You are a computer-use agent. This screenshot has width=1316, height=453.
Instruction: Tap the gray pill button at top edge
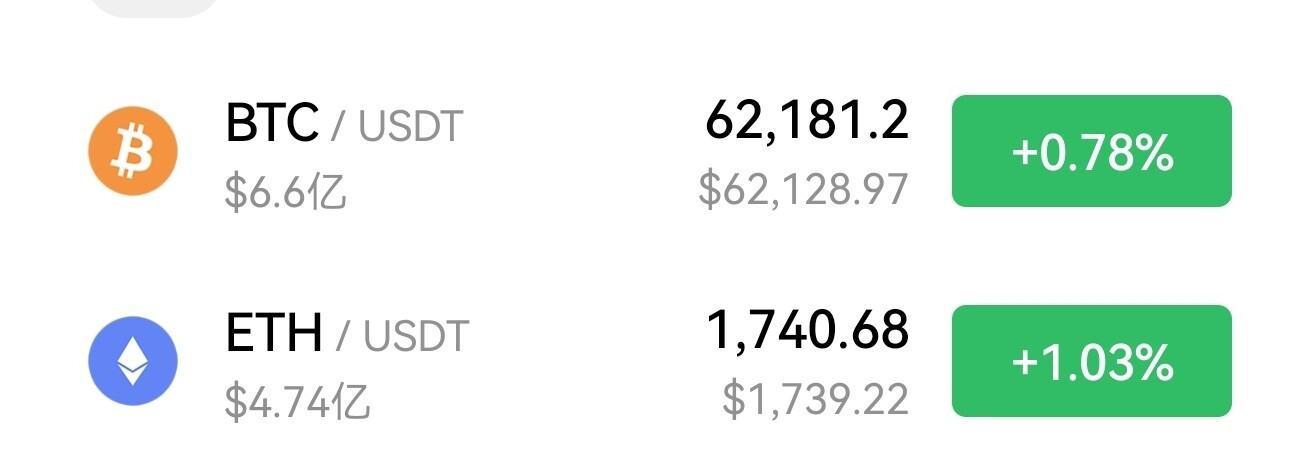click(154, 7)
